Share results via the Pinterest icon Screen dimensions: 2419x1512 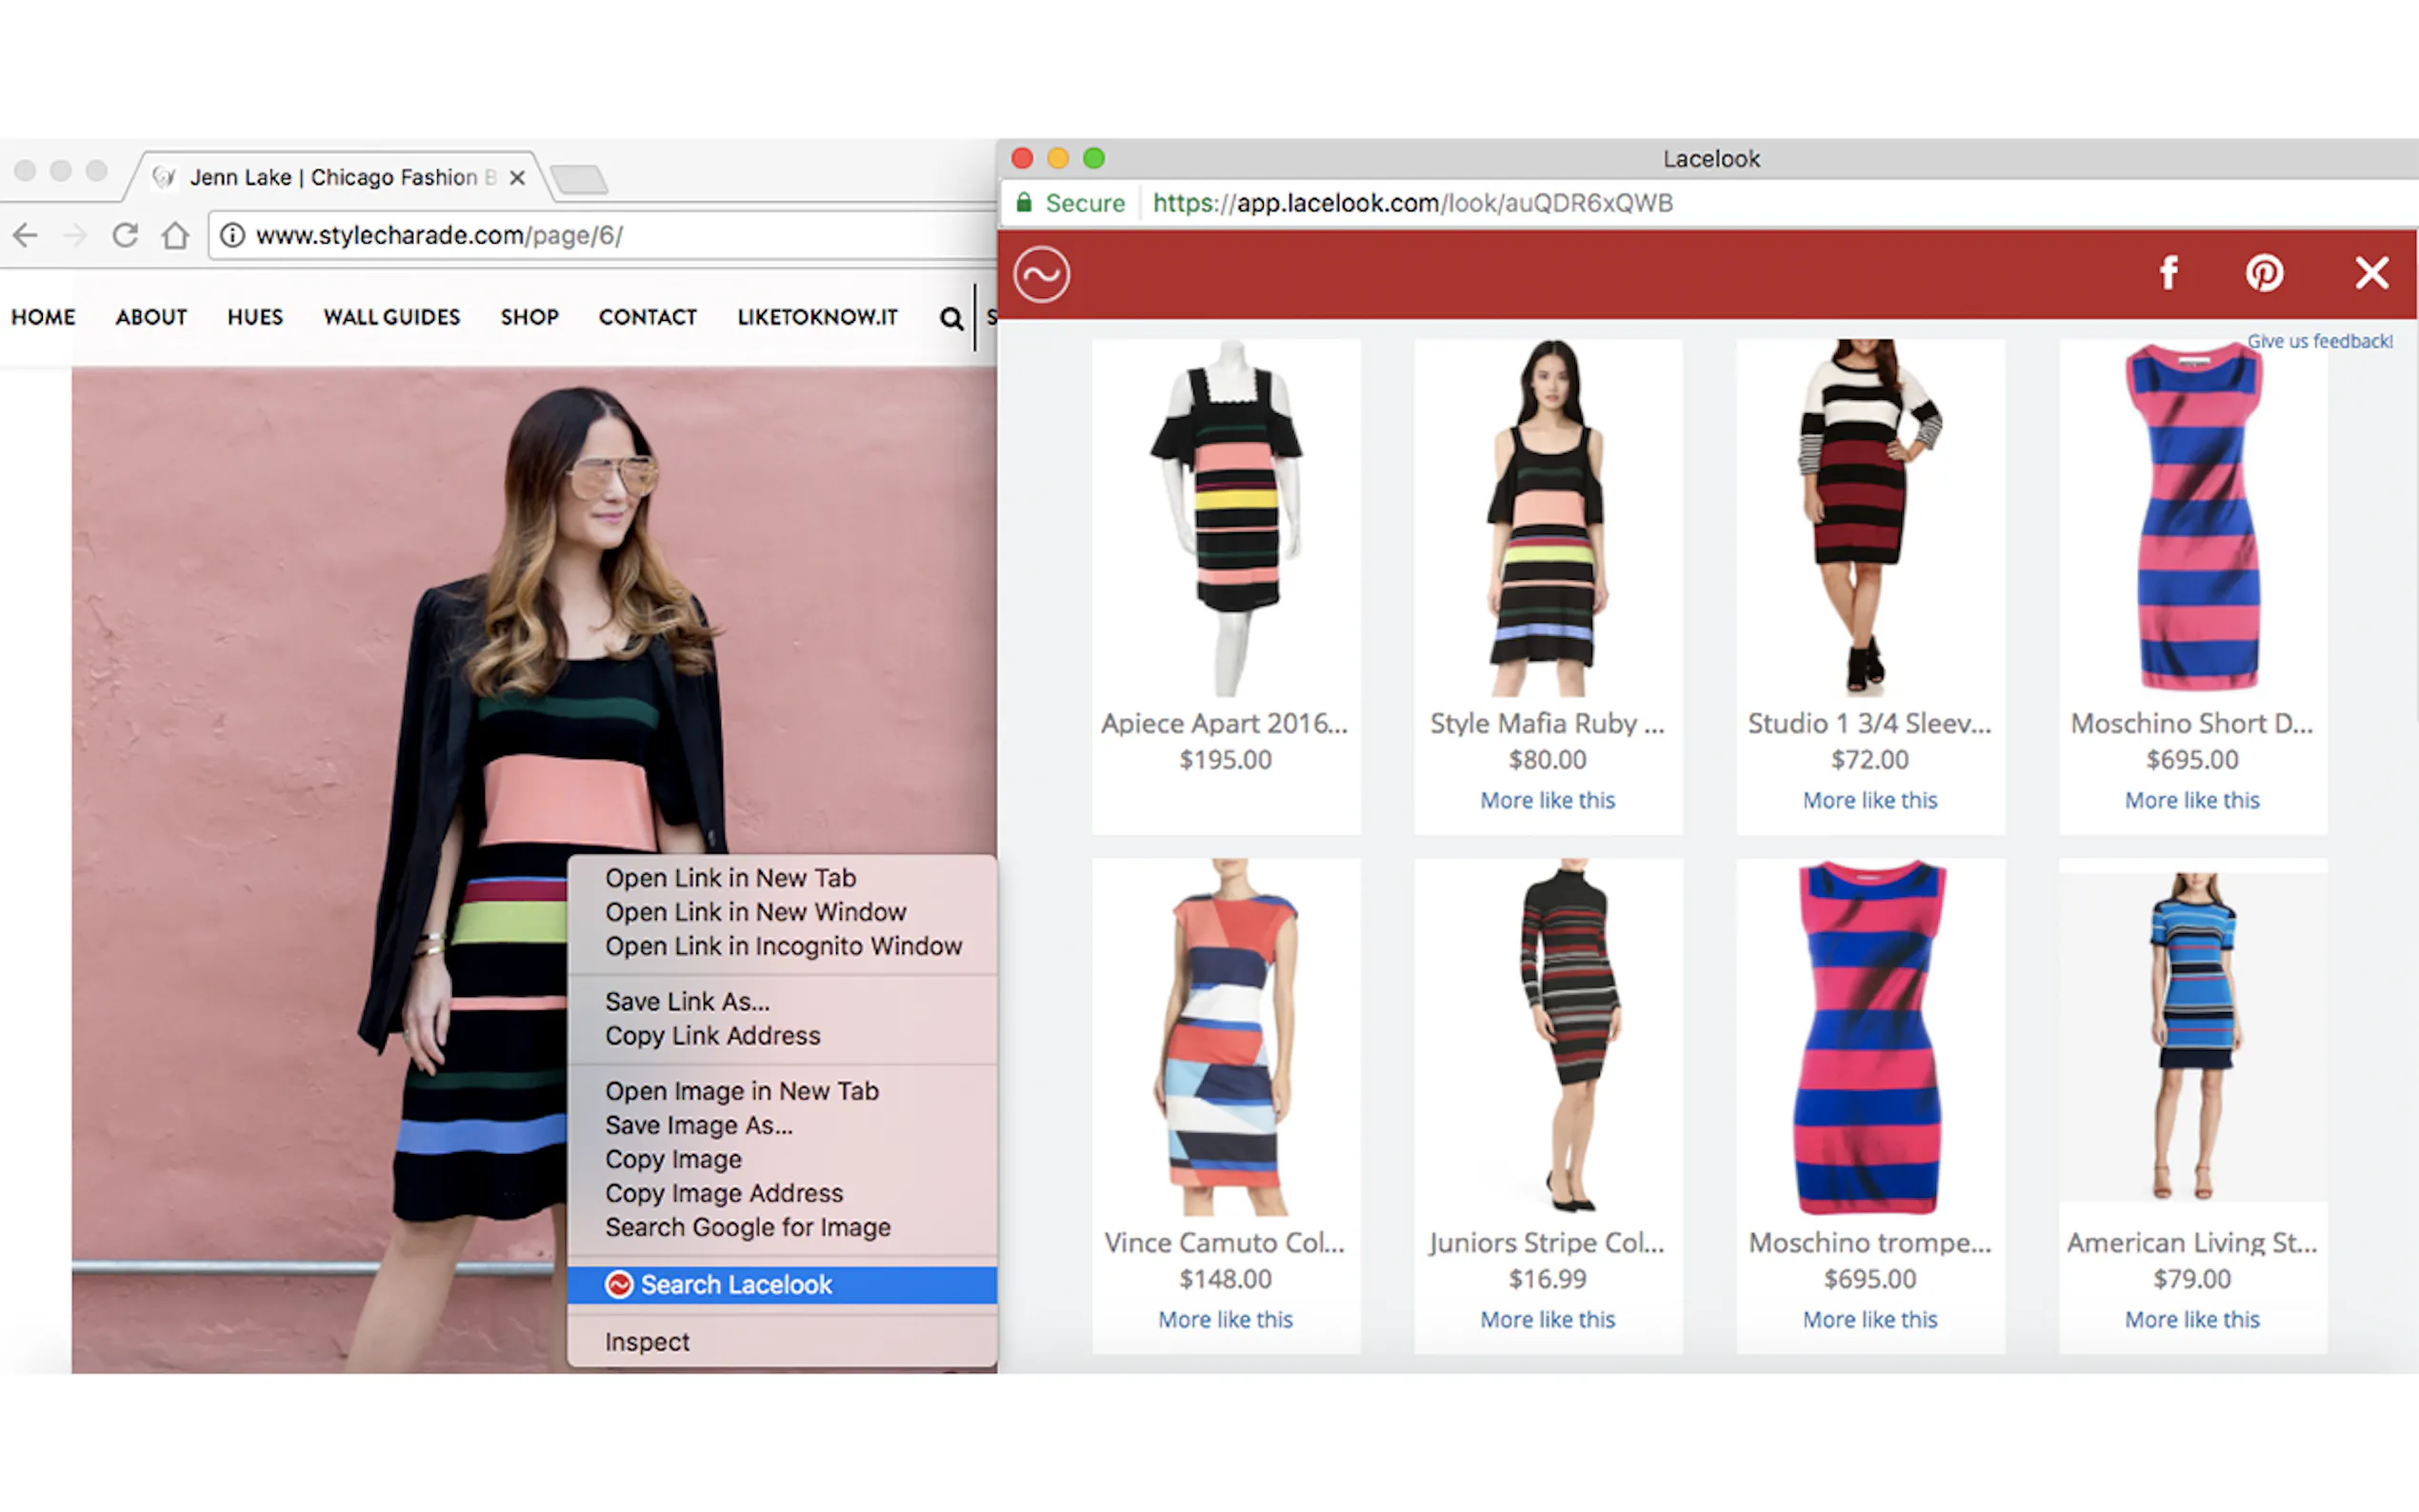pos(2264,273)
